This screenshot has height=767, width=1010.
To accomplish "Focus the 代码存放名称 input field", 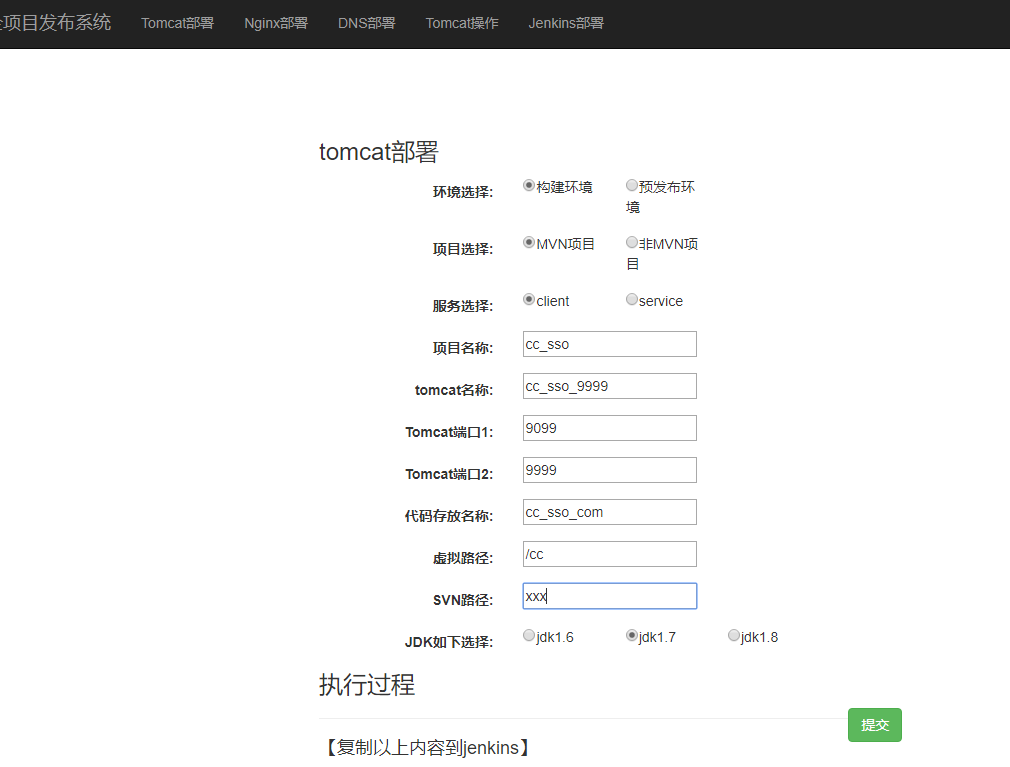I will (609, 512).
